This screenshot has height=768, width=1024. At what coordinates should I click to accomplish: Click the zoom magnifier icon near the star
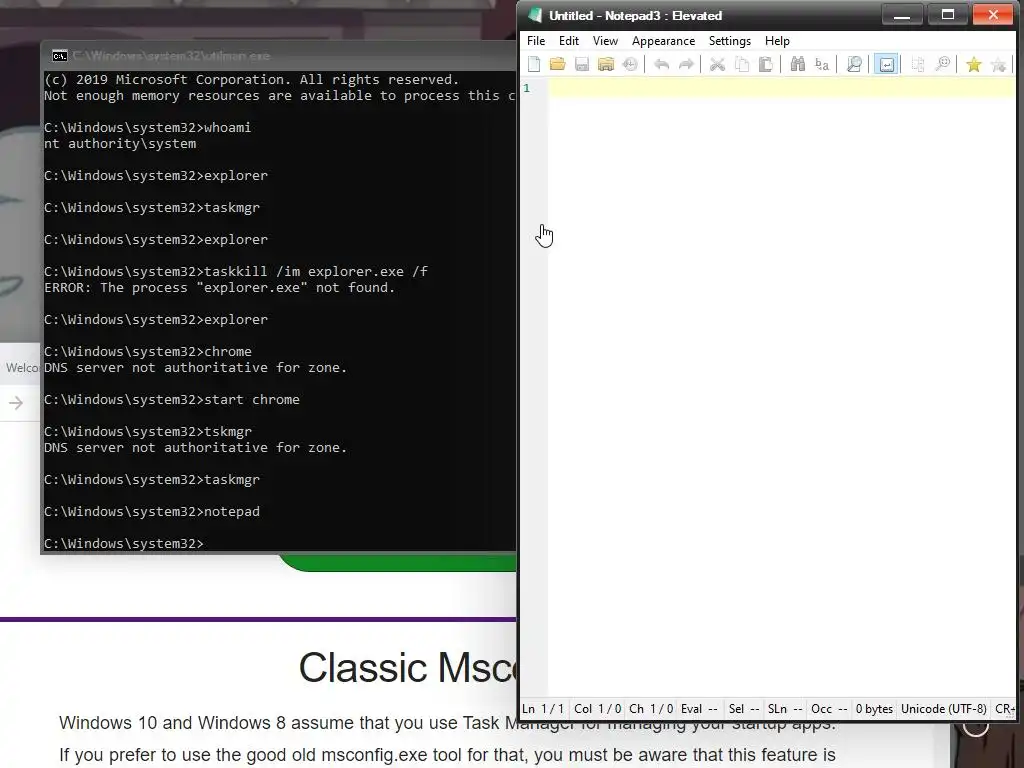(942, 64)
